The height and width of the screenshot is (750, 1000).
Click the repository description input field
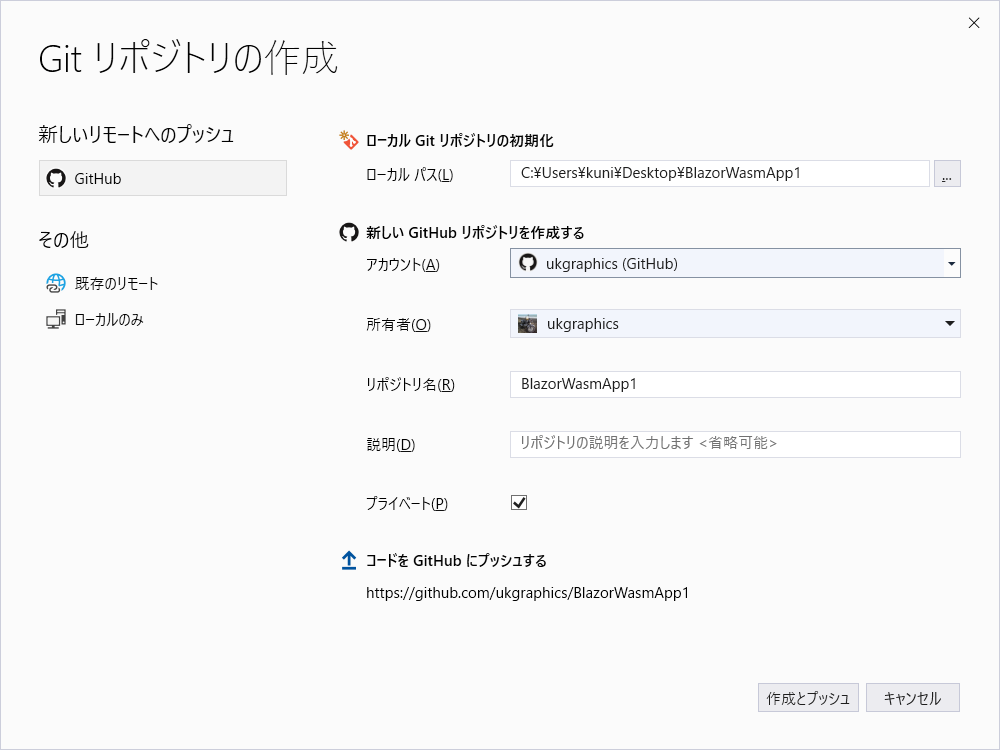[735, 444]
